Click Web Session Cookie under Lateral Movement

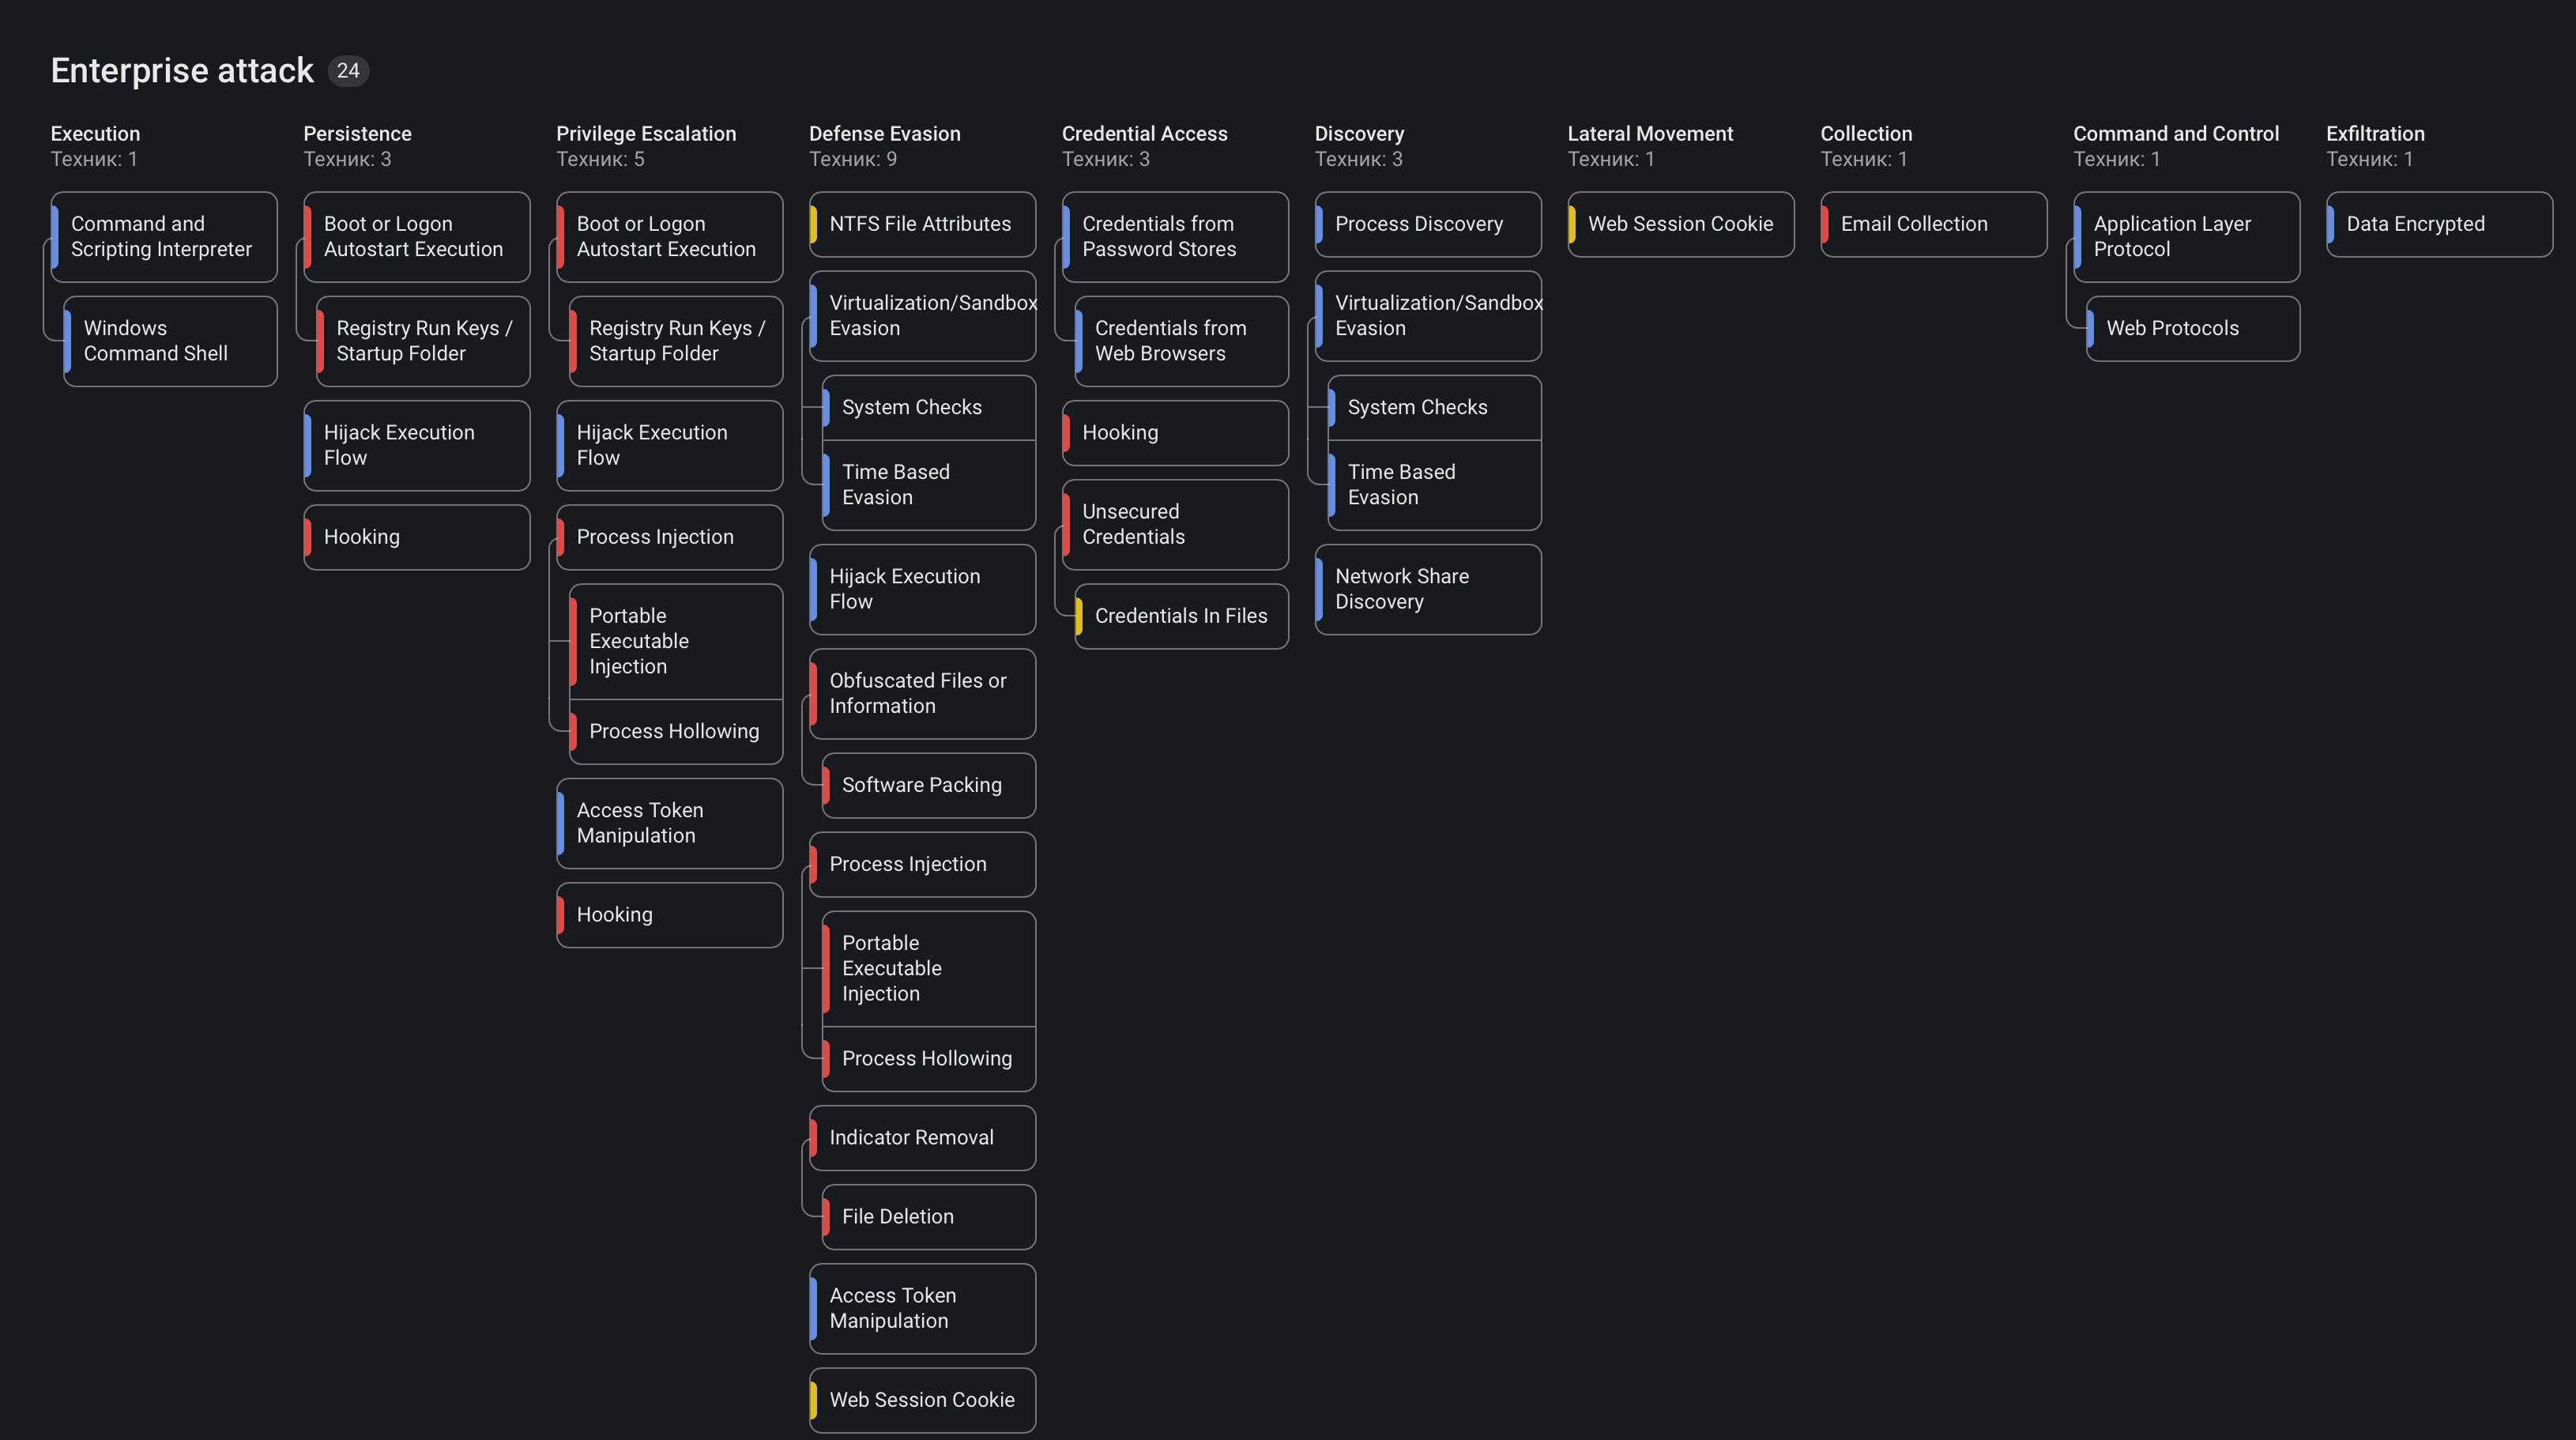(x=1680, y=224)
